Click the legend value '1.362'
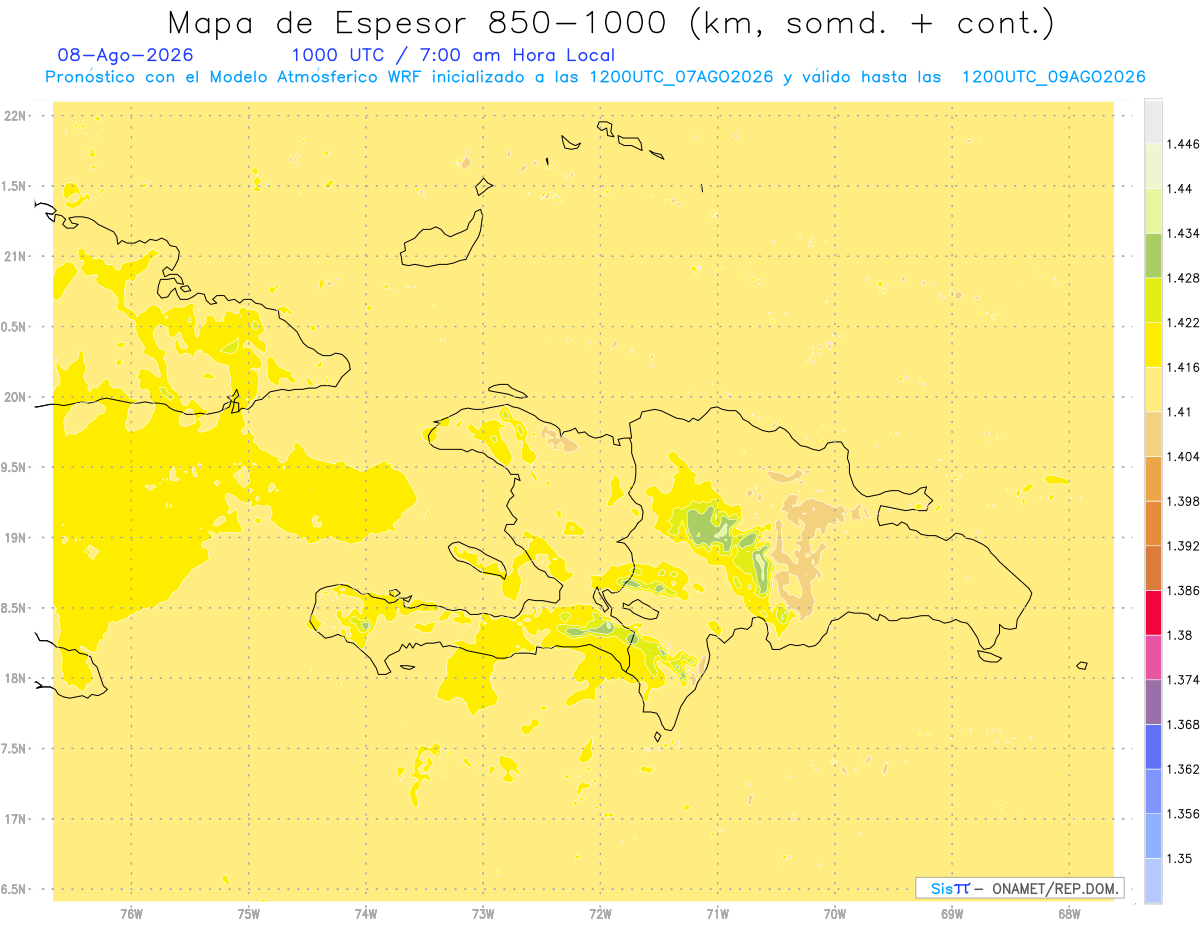Screen dimensions: 1200x927 [1183, 769]
